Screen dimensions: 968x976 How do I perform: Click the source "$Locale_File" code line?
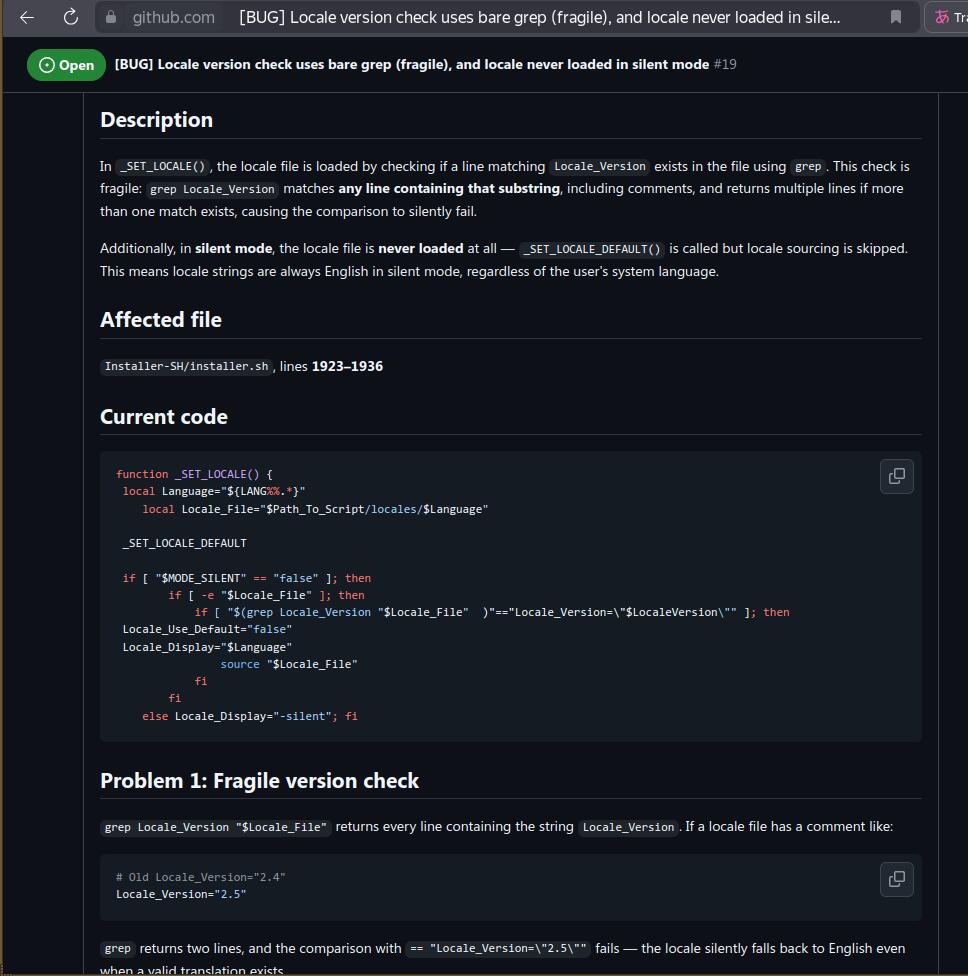click(289, 664)
